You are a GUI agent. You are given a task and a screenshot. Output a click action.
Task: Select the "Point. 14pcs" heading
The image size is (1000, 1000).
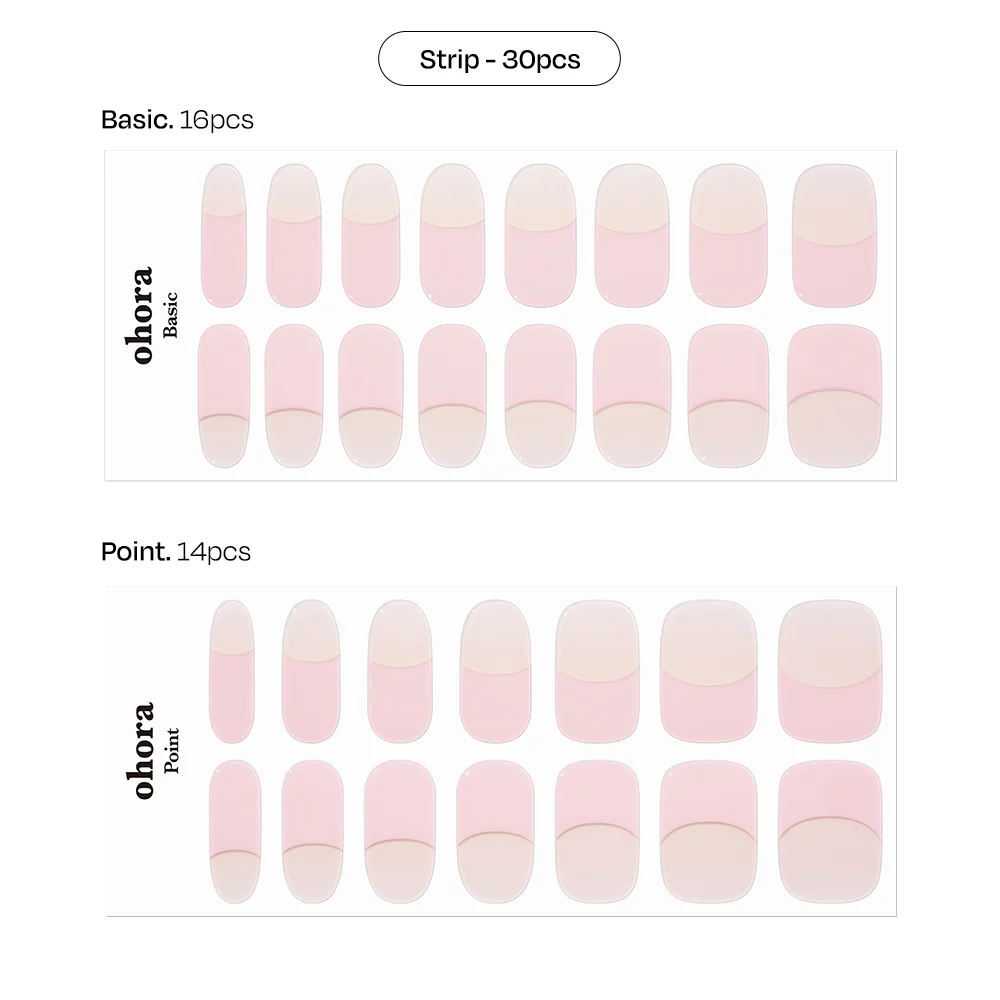point(176,551)
